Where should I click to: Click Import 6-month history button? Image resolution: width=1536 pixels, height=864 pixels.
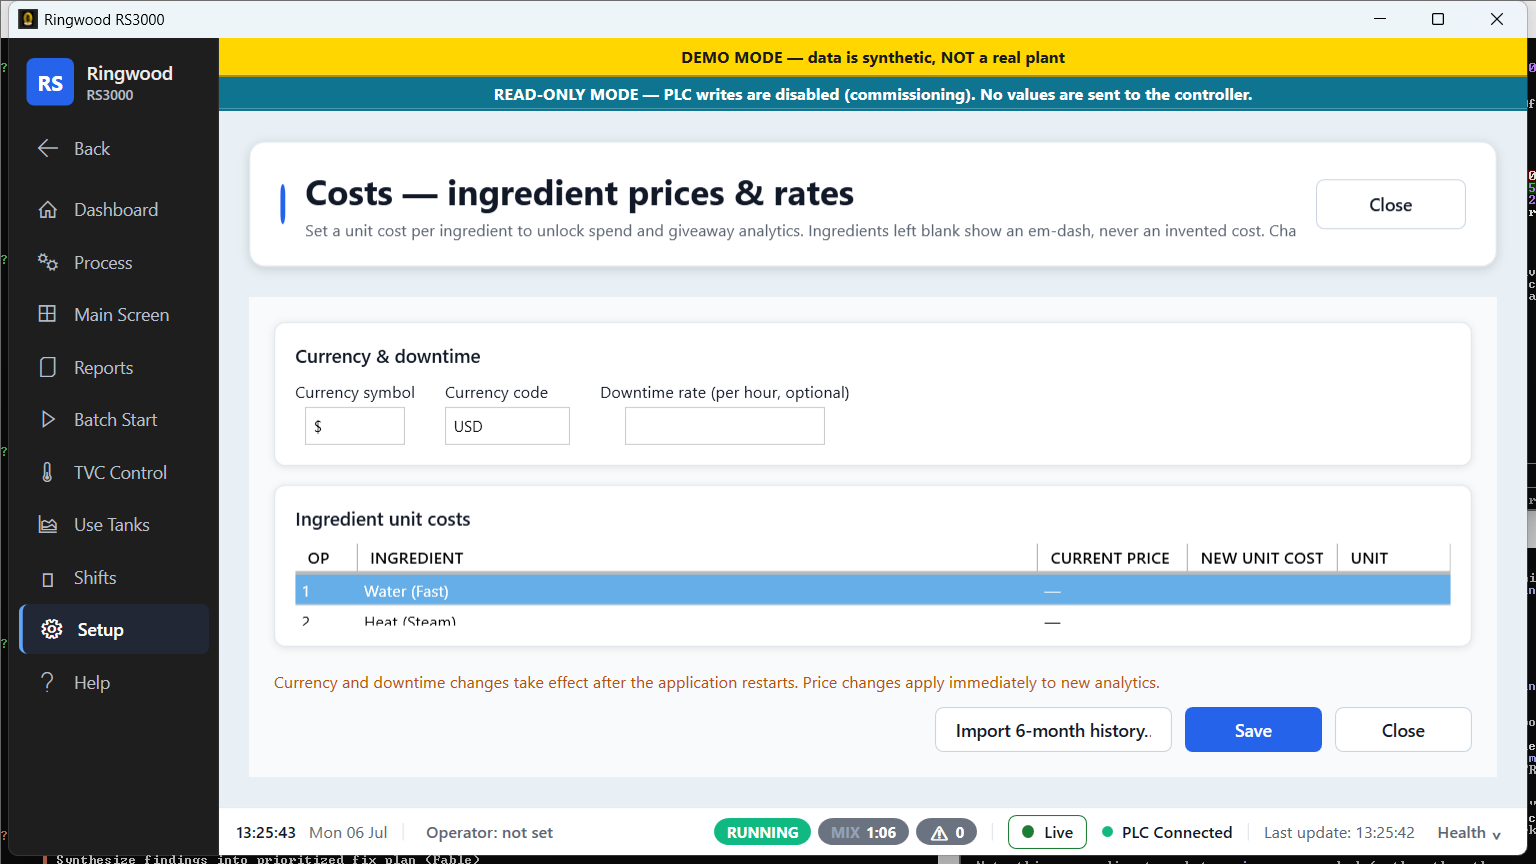1053,730
